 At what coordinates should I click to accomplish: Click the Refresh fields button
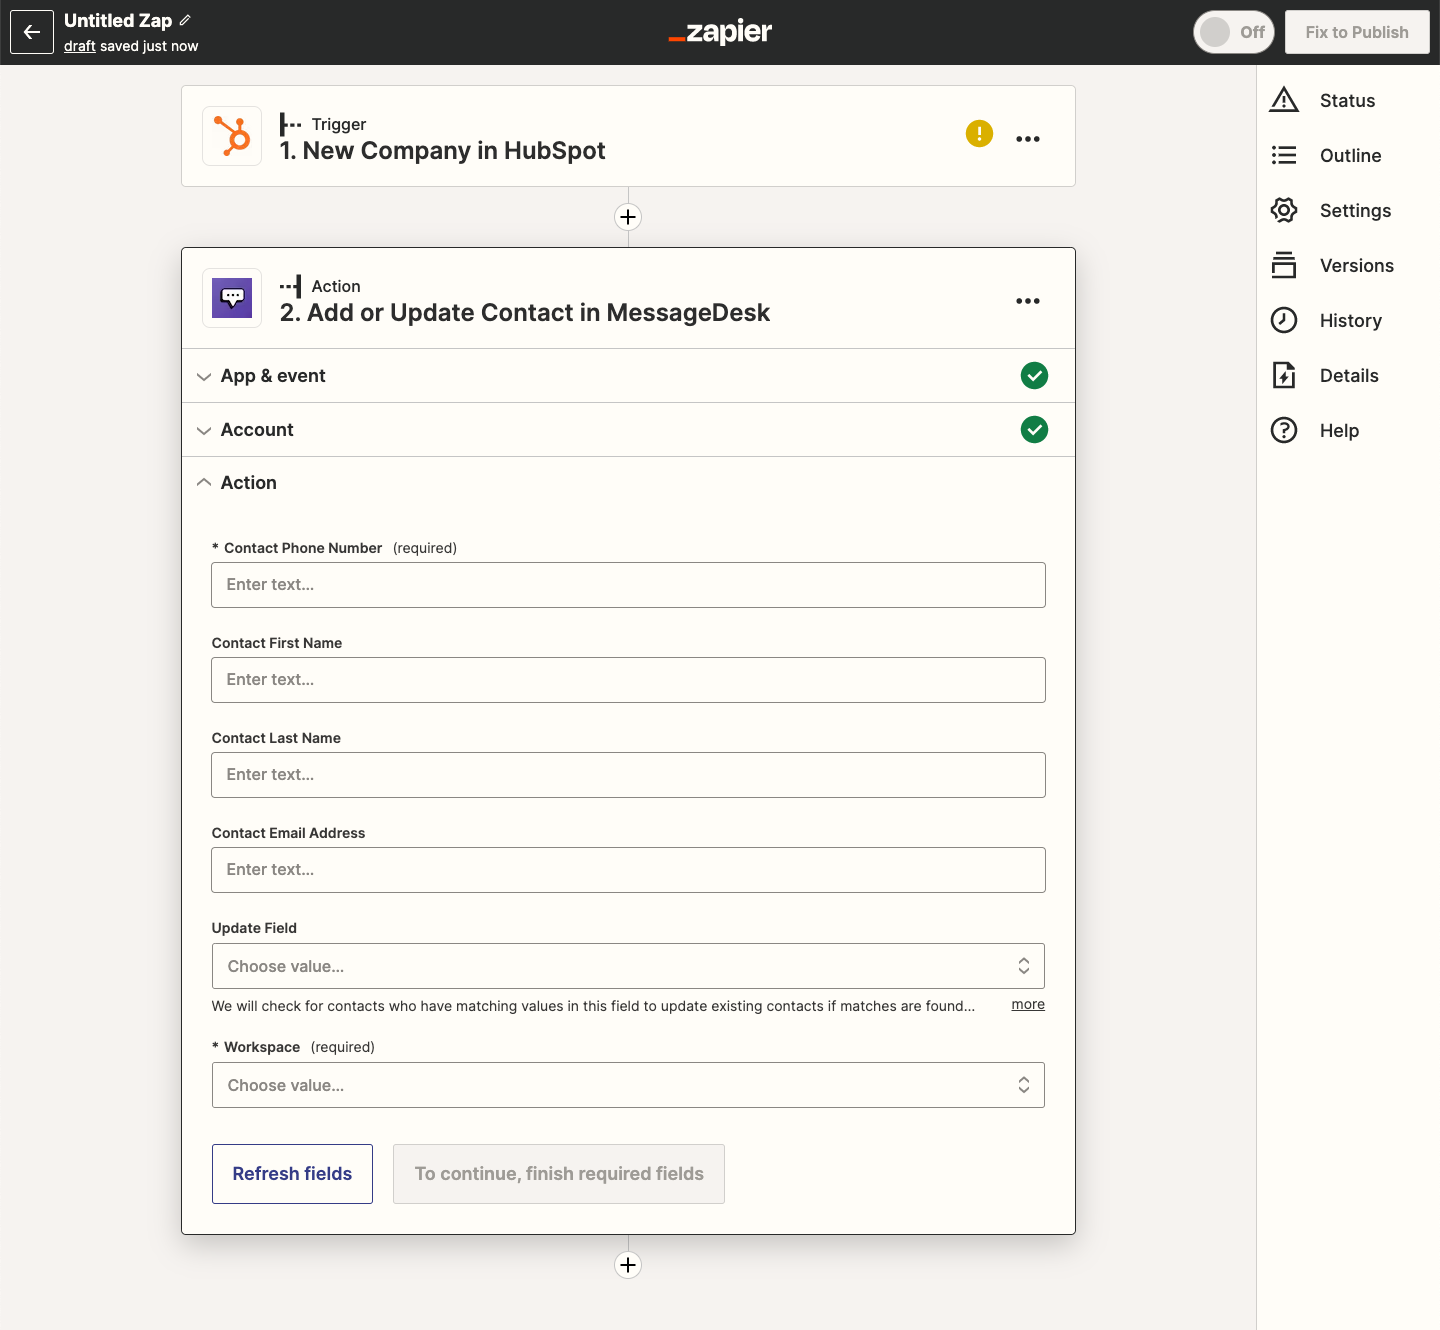click(x=292, y=1173)
